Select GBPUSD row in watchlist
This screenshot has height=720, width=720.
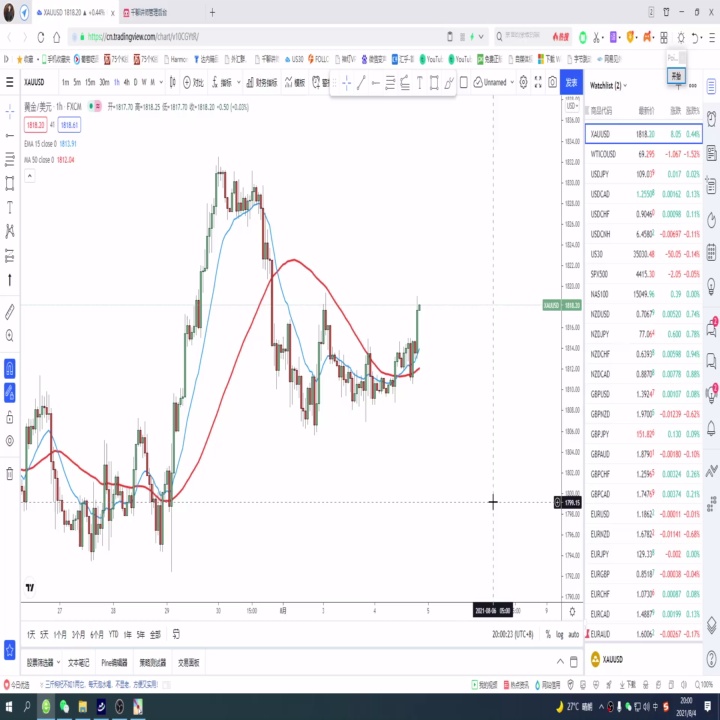[644, 394]
